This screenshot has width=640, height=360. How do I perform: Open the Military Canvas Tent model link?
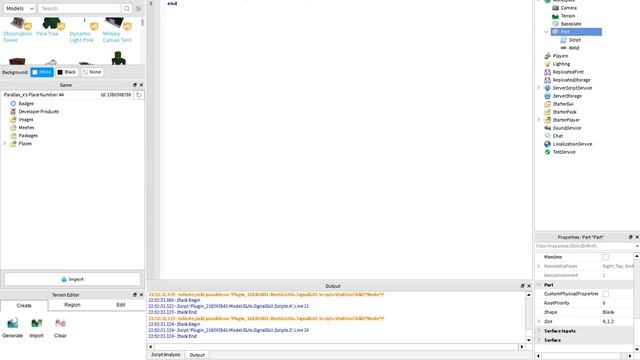(117, 37)
